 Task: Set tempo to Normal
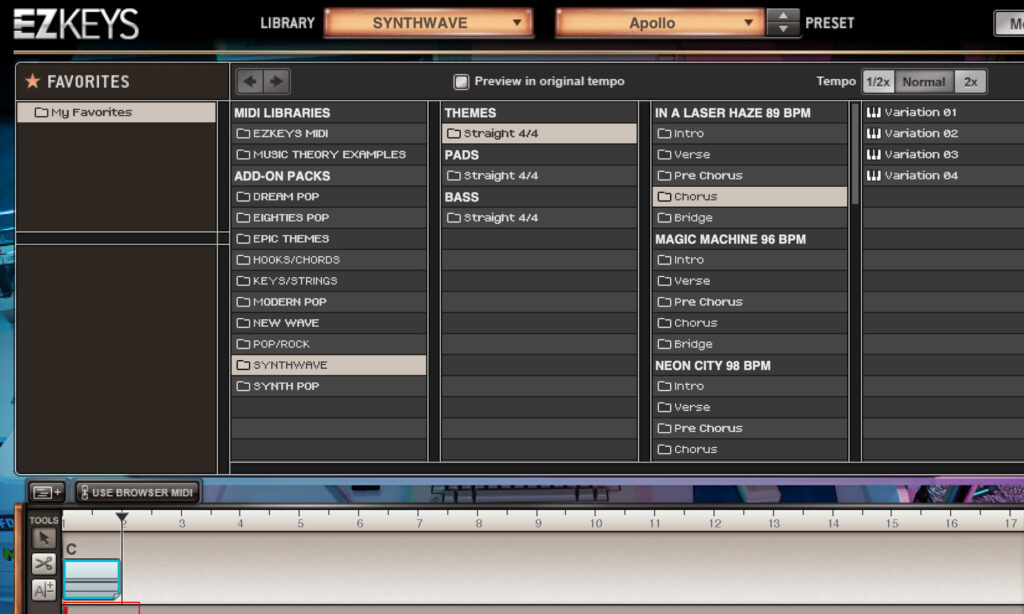pyautogui.click(x=923, y=82)
